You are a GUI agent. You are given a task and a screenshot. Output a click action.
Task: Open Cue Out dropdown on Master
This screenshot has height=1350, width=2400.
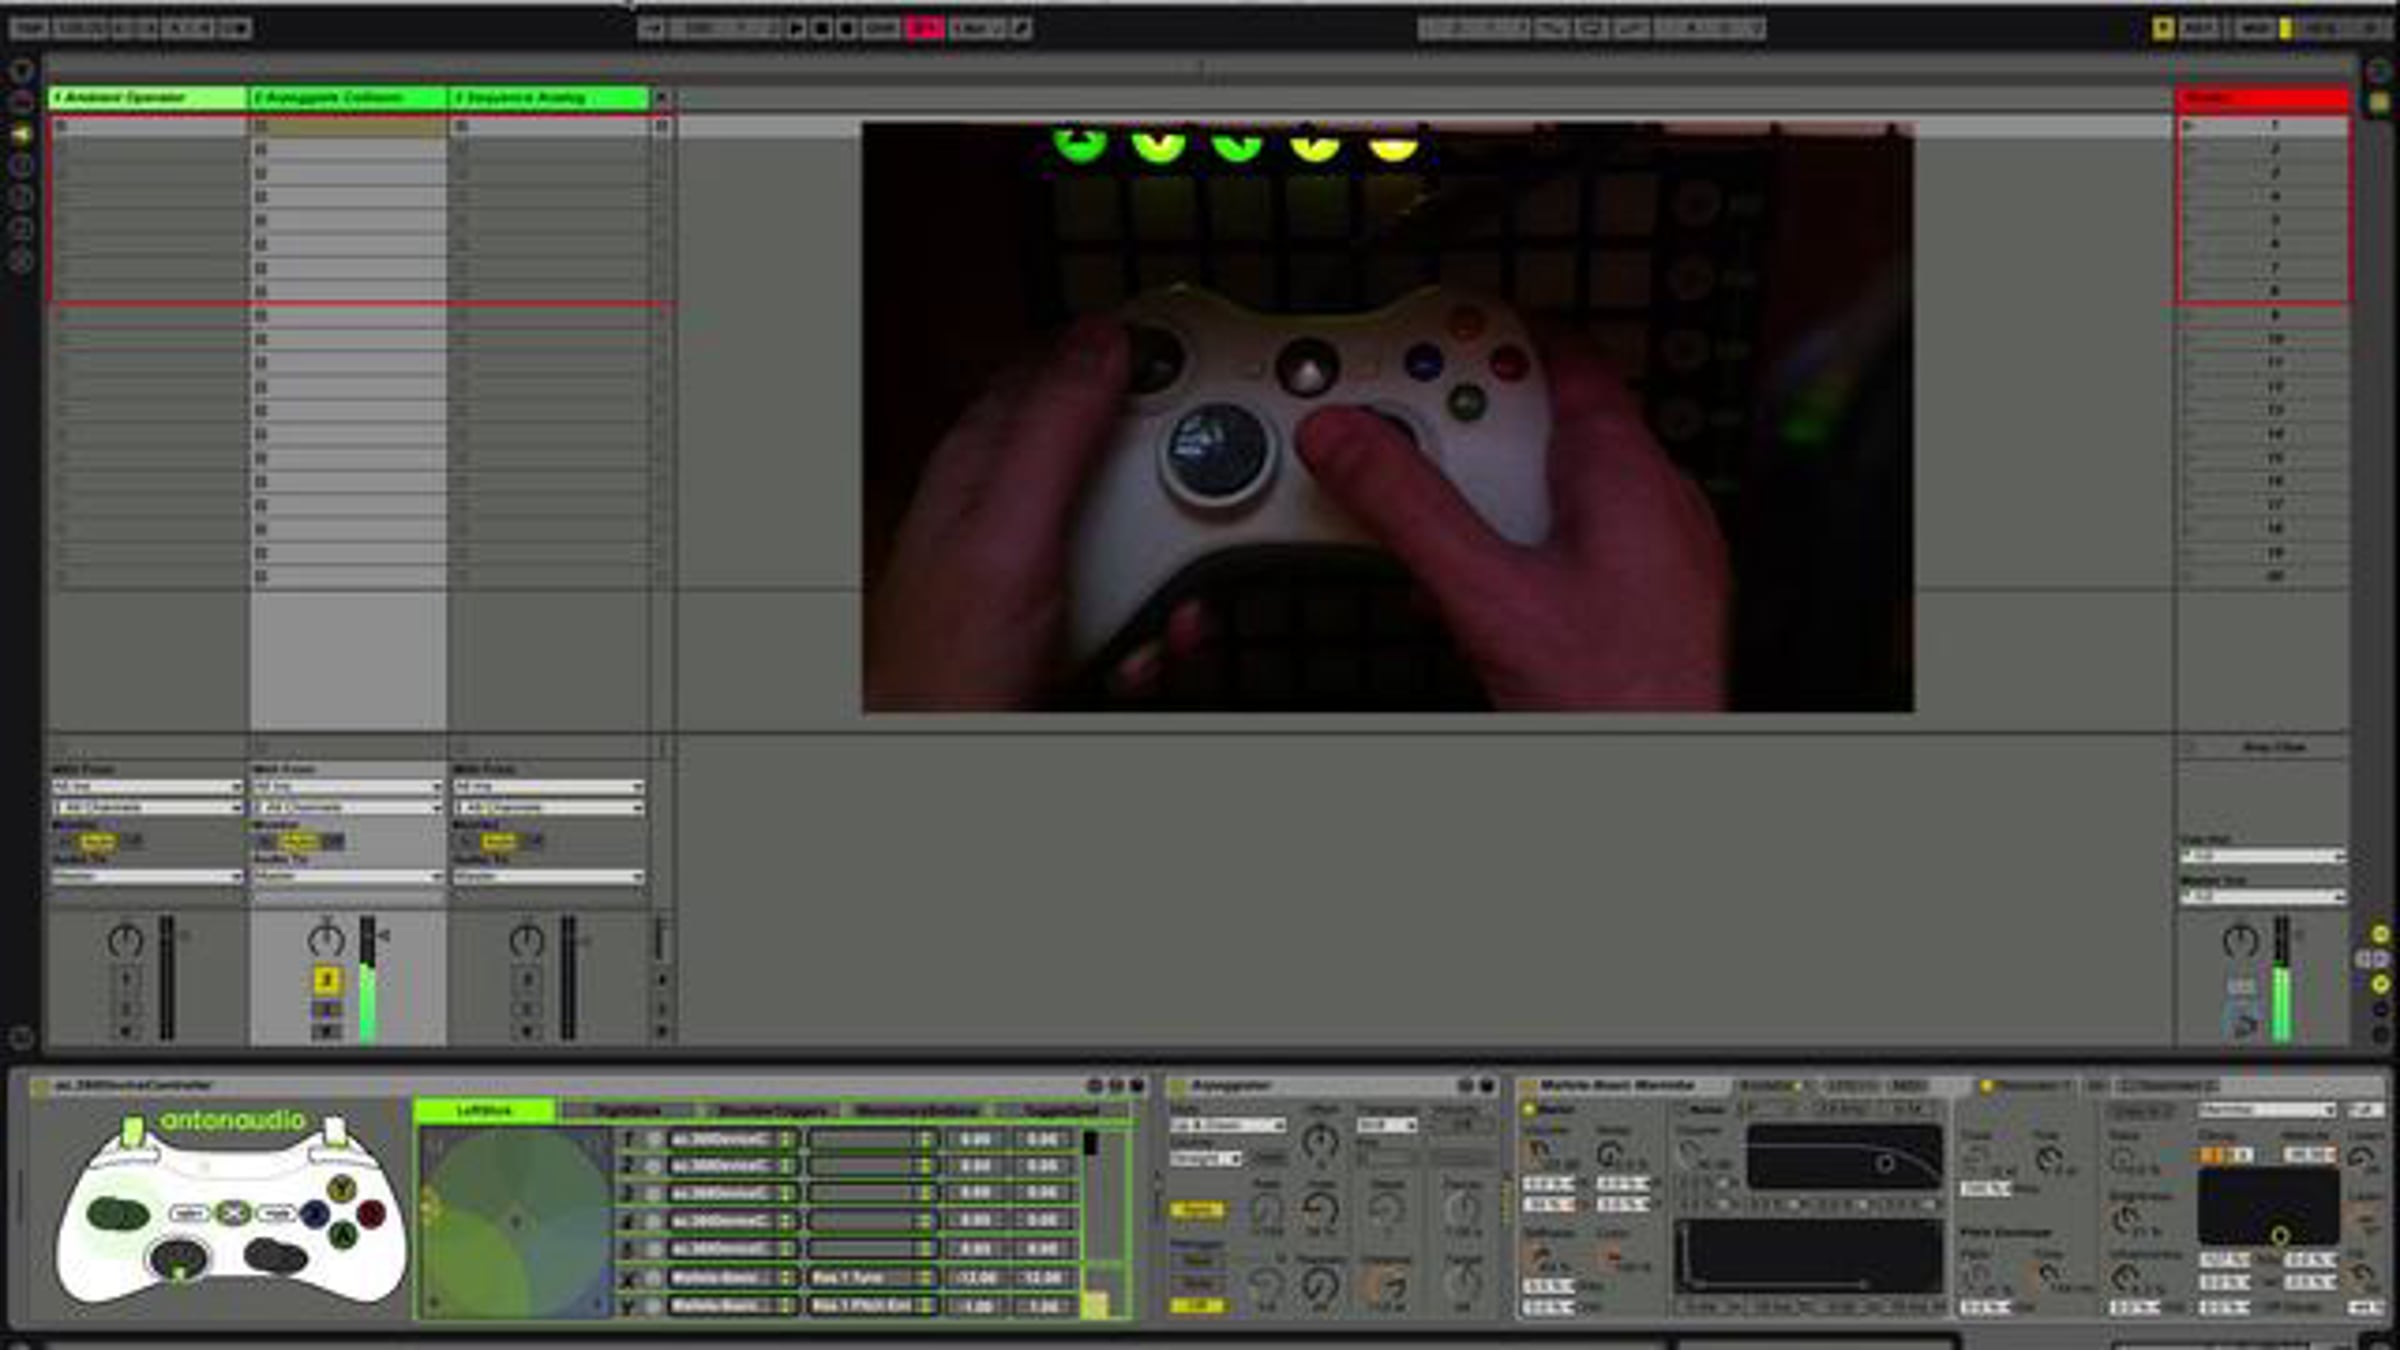pos(2262,857)
